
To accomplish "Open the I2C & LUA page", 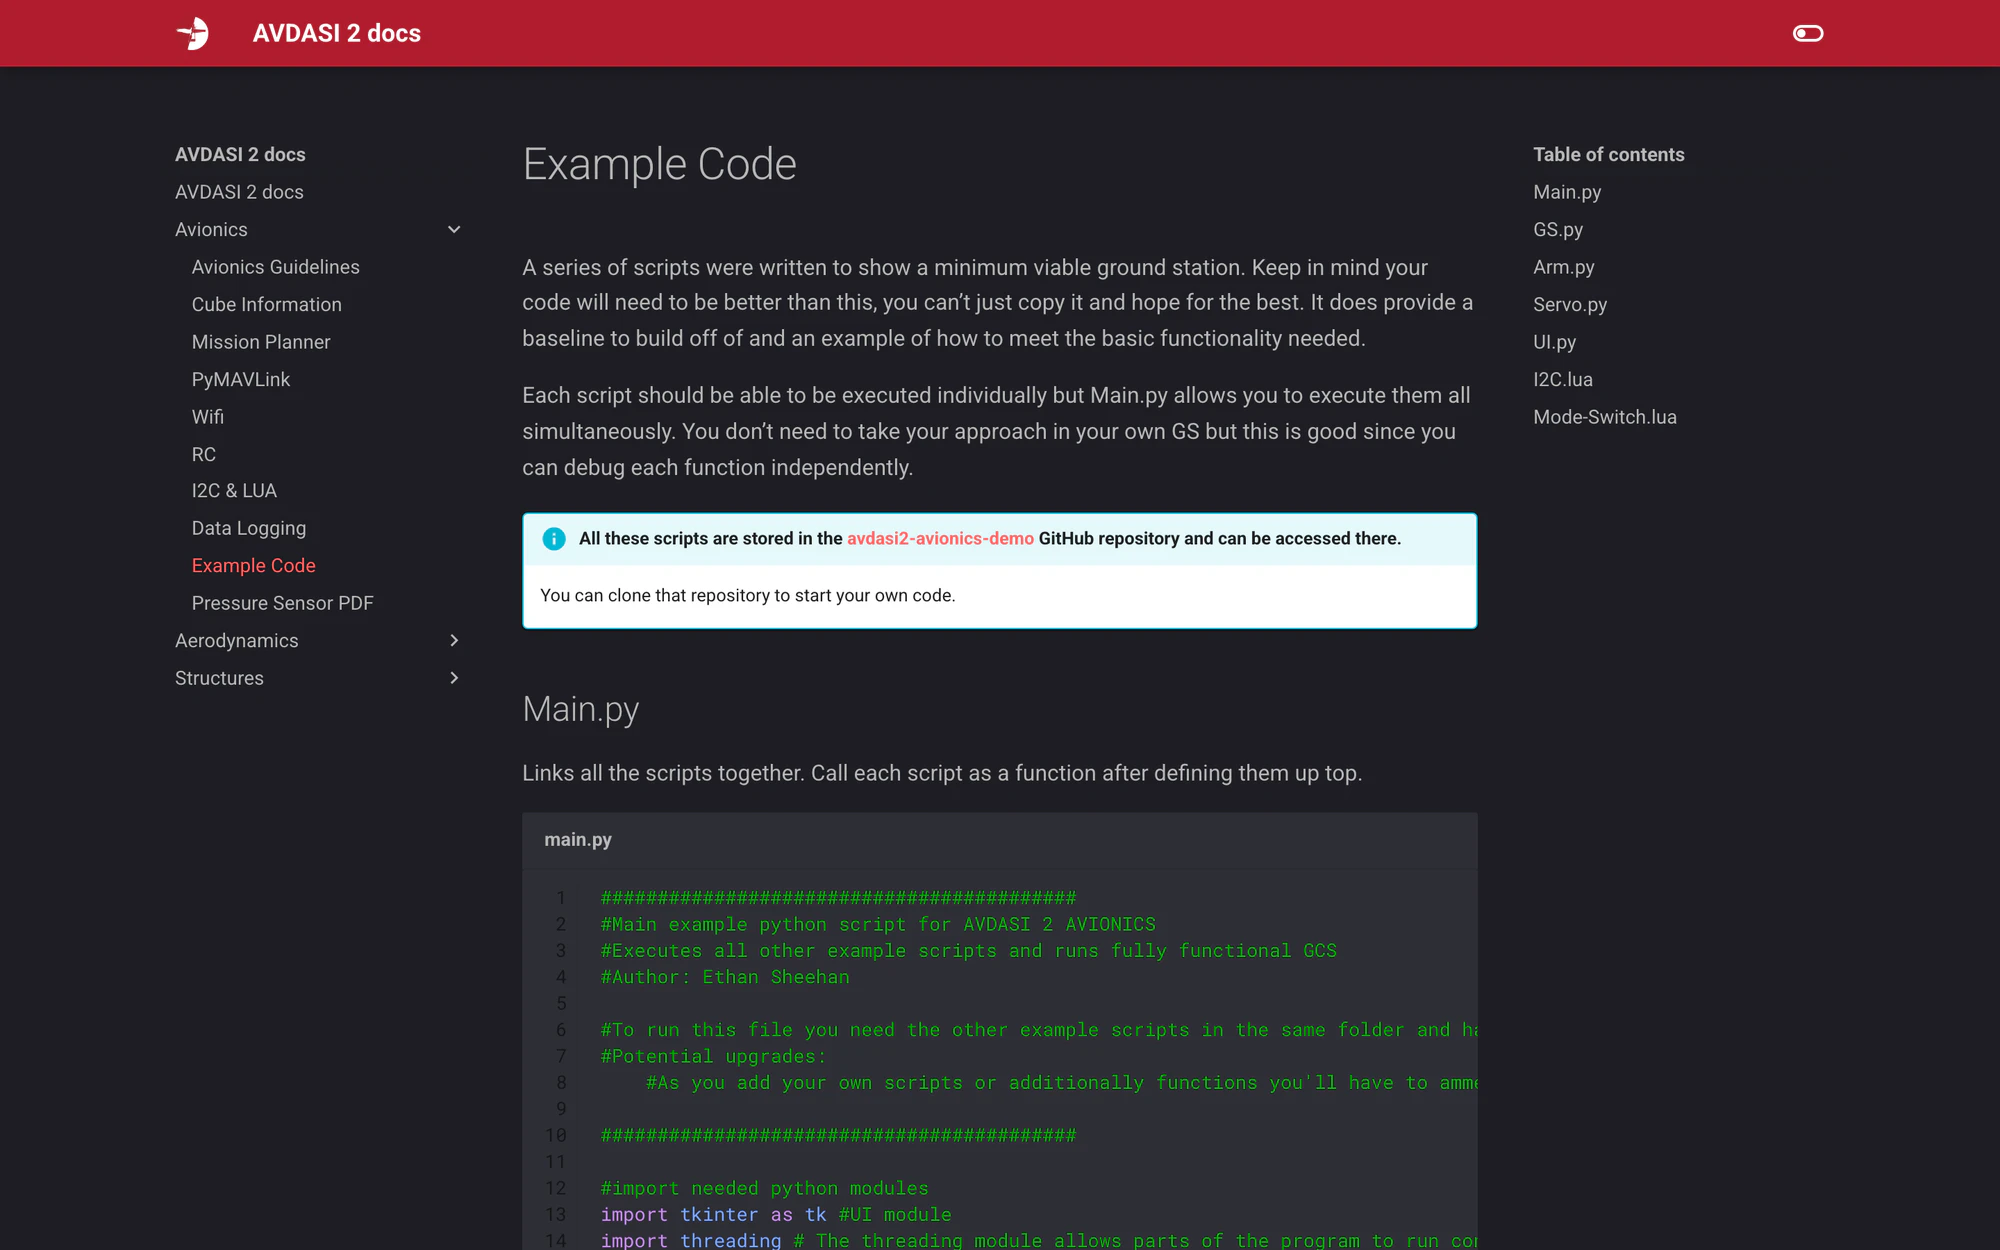I will [x=234, y=491].
